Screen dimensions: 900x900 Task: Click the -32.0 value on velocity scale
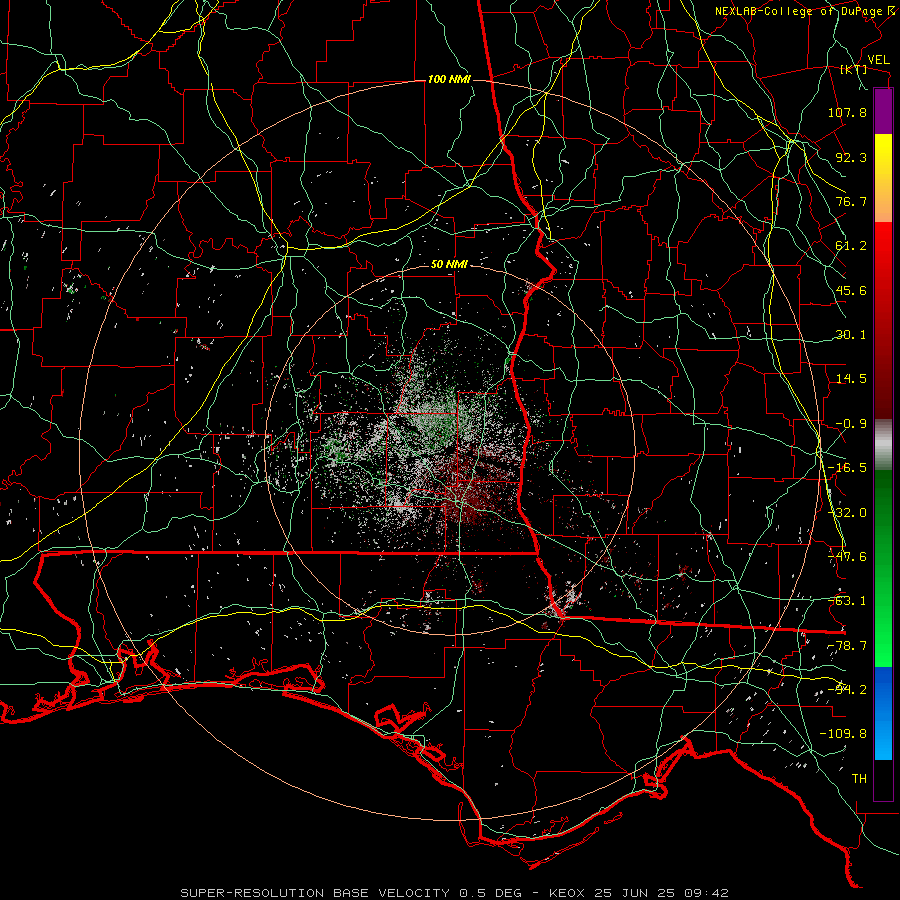(847, 513)
